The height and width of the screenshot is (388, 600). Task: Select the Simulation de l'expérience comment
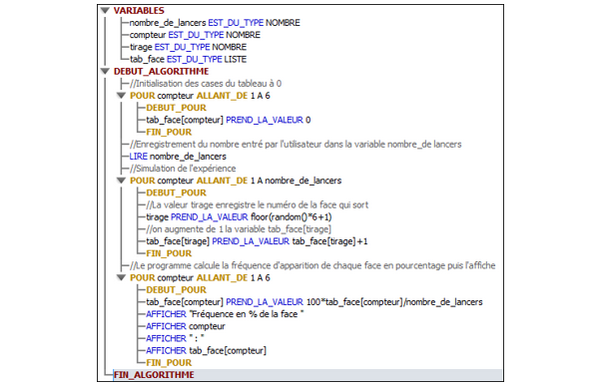pos(183,169)
